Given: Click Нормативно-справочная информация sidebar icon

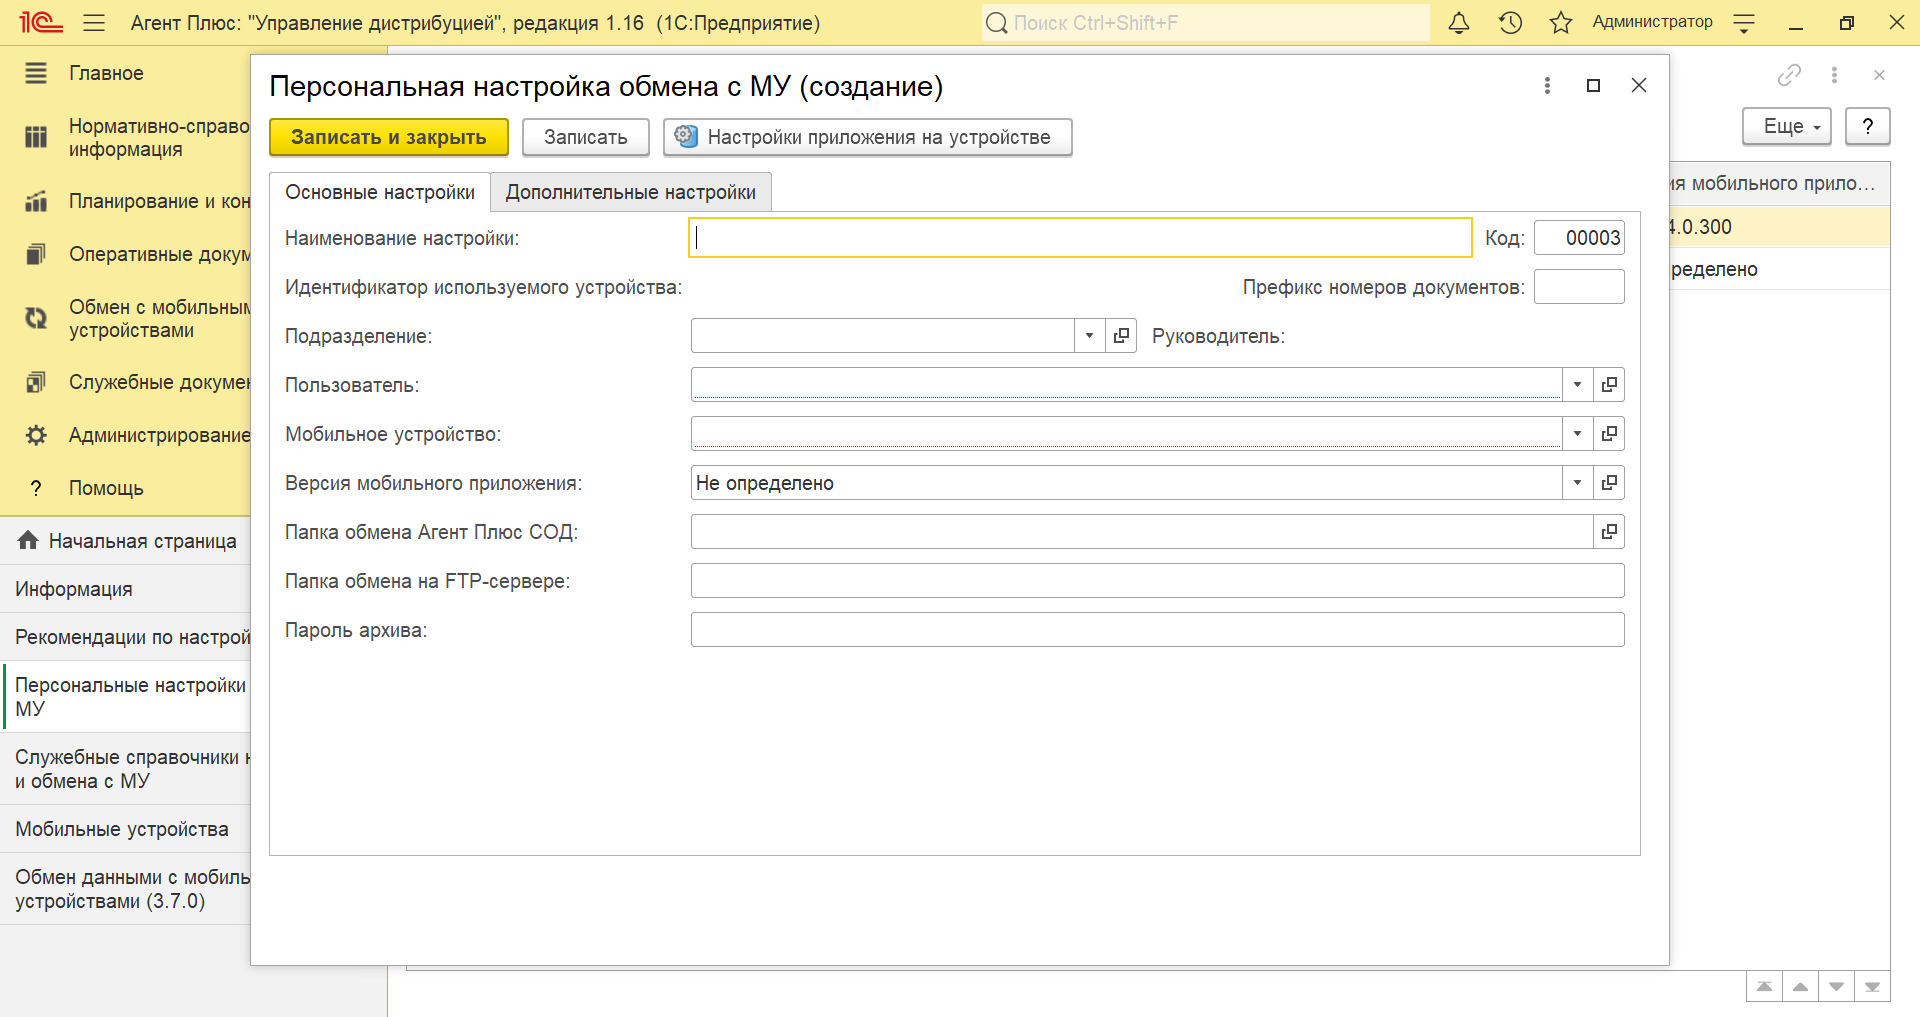Looking at the screenshot, I should [36, 137].
